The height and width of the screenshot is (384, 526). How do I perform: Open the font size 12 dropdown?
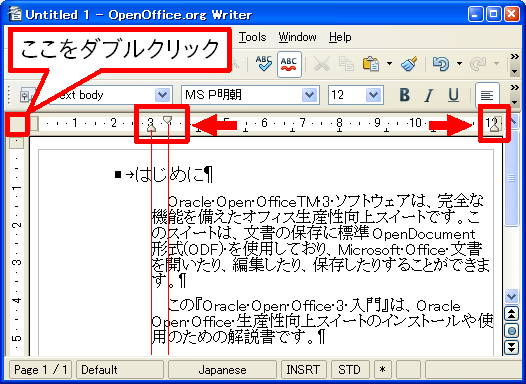(x=373, y=95)
